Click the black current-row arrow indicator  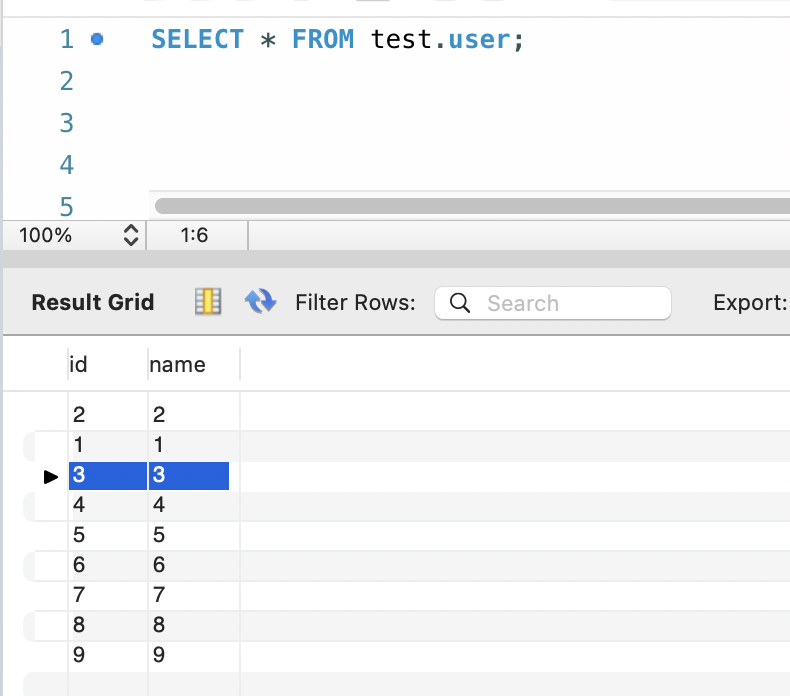coord(51,477)
